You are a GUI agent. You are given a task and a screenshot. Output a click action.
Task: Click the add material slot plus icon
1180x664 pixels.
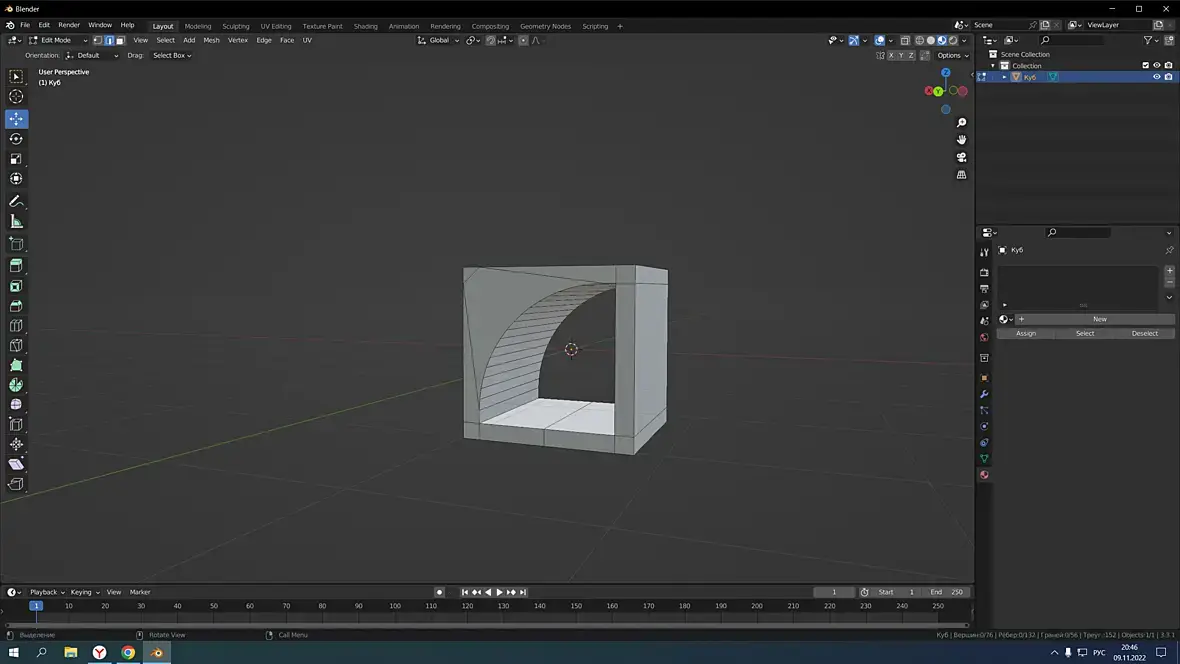click(x=1170, y=271)
